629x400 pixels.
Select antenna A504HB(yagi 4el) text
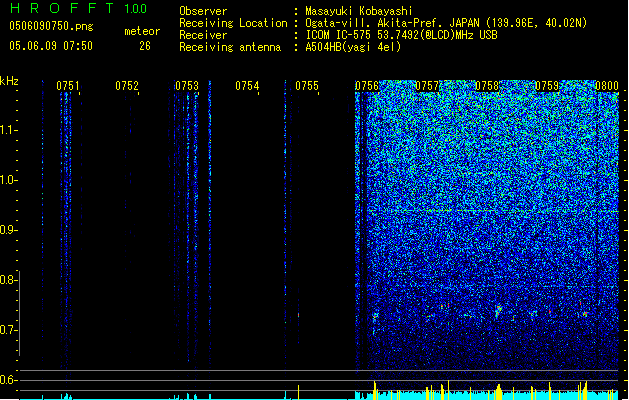click(x=353, y=47)
